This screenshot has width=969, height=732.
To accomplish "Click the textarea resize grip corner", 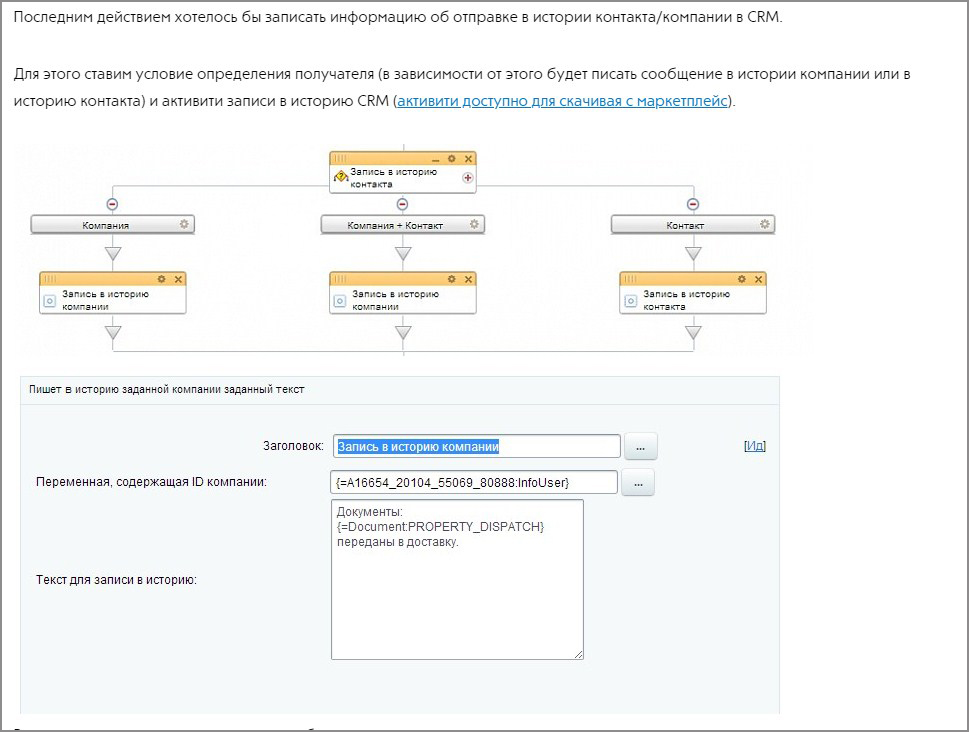I will [578, 655].
